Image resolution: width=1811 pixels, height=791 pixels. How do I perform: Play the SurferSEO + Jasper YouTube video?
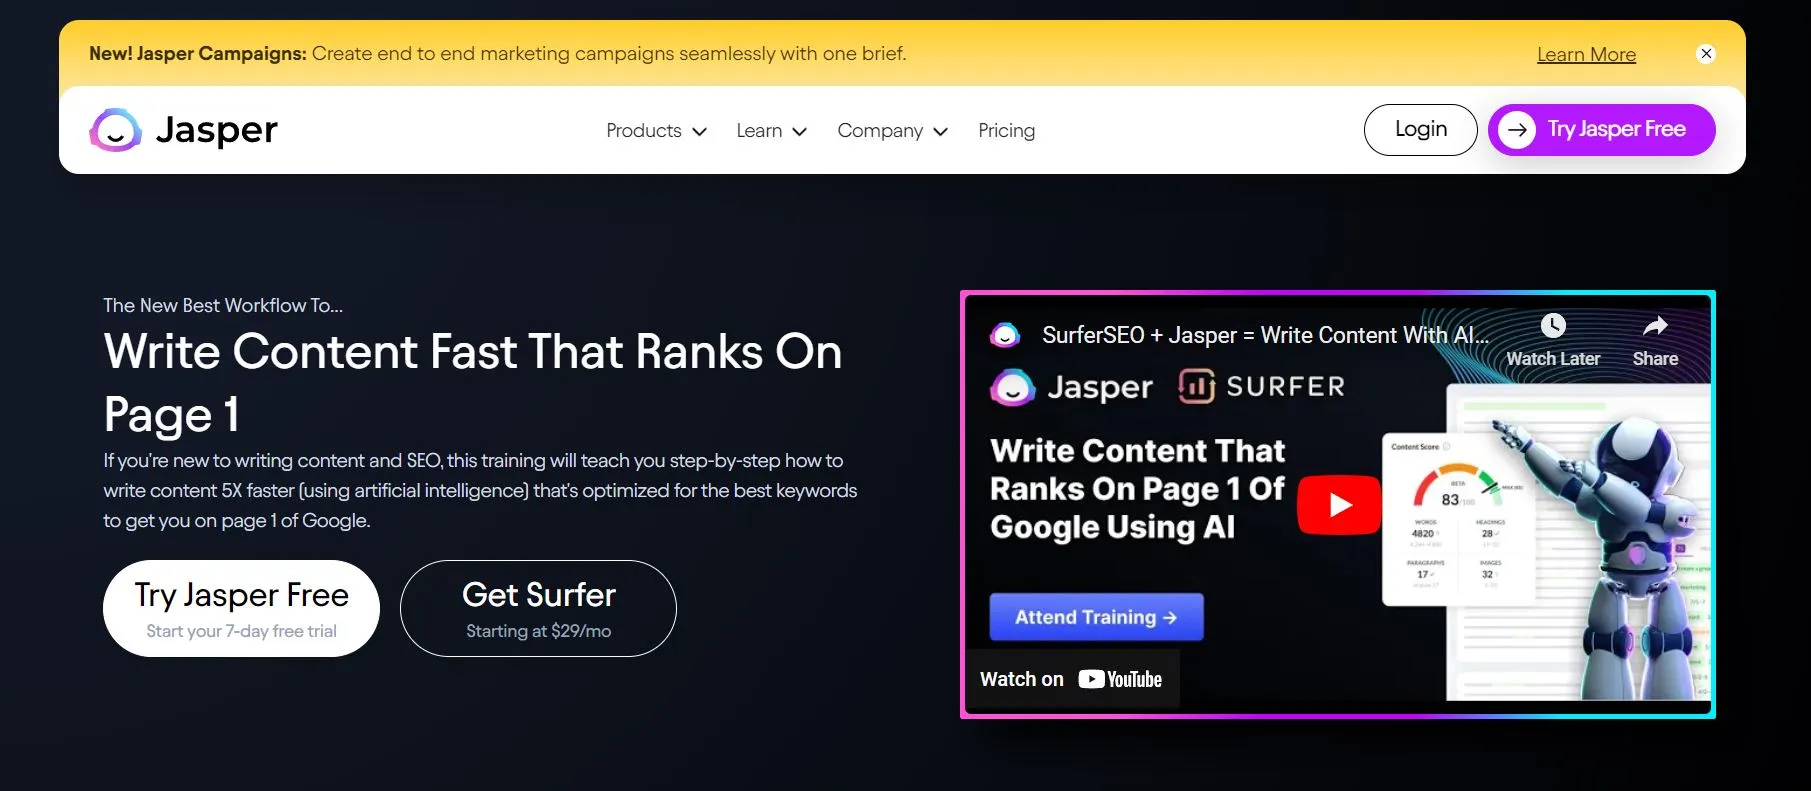(x=1339, y=505)
